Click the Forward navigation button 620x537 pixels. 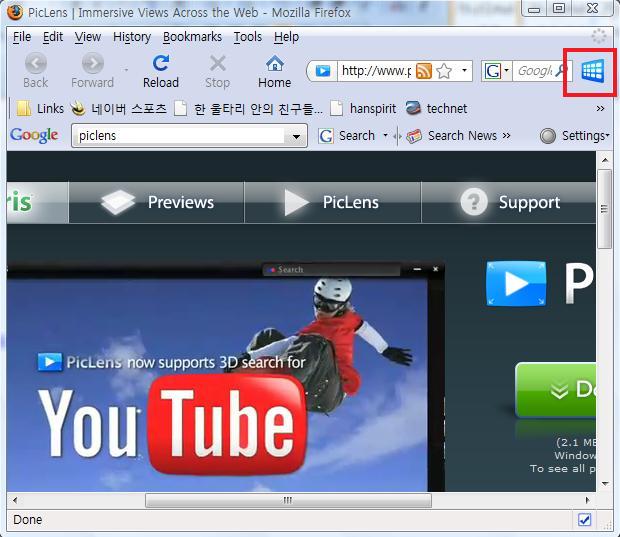click(x=93, y=71)
